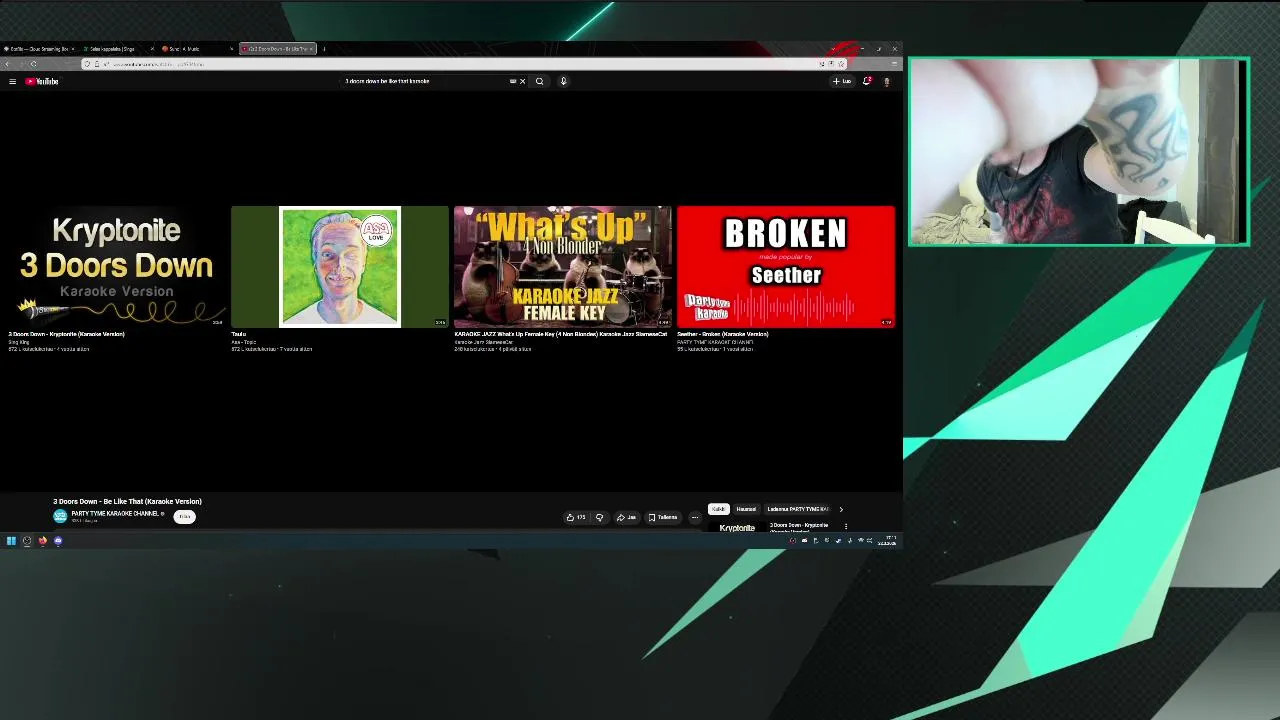Image resolution: width=1280 pixels, height=720 pixels.
Task: Click the PARTY TYME channel avatar
Action: pos(60,516)
